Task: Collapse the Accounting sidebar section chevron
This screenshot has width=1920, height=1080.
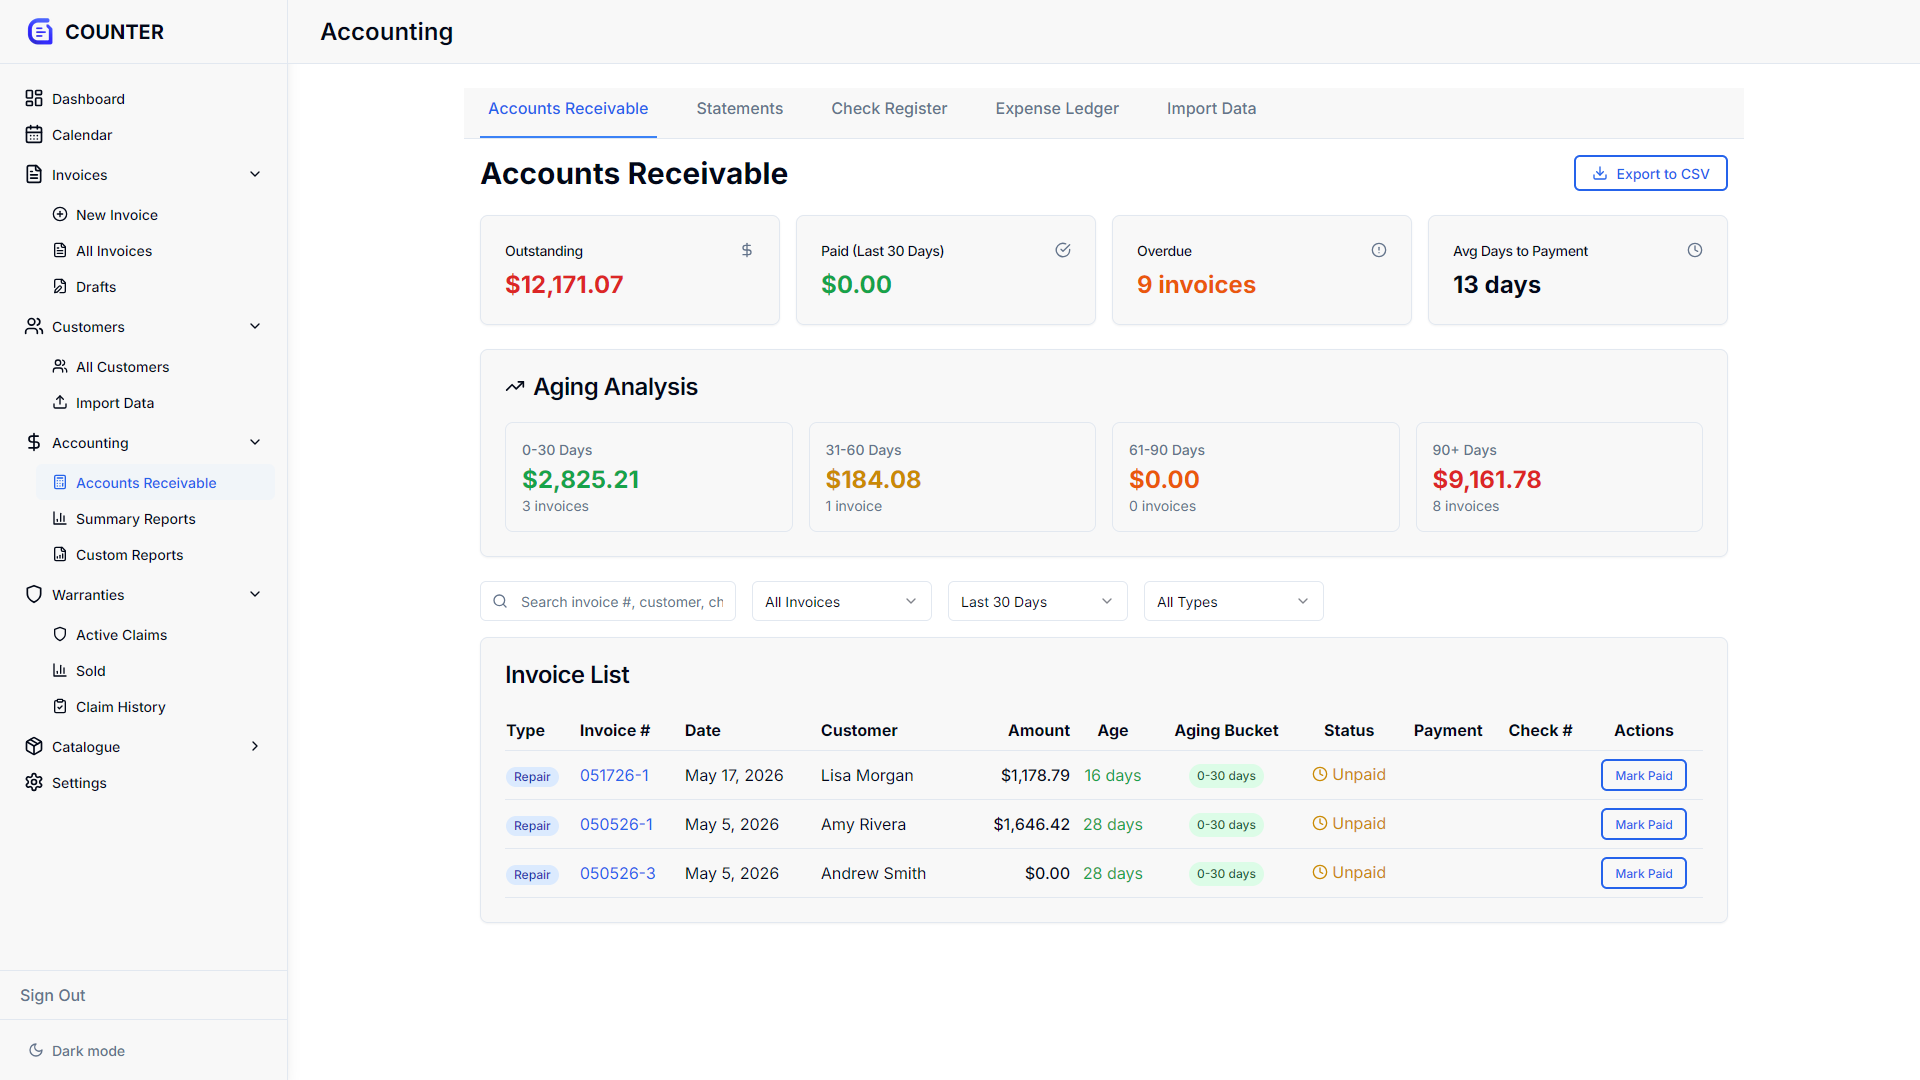Action: pos(255,442)
